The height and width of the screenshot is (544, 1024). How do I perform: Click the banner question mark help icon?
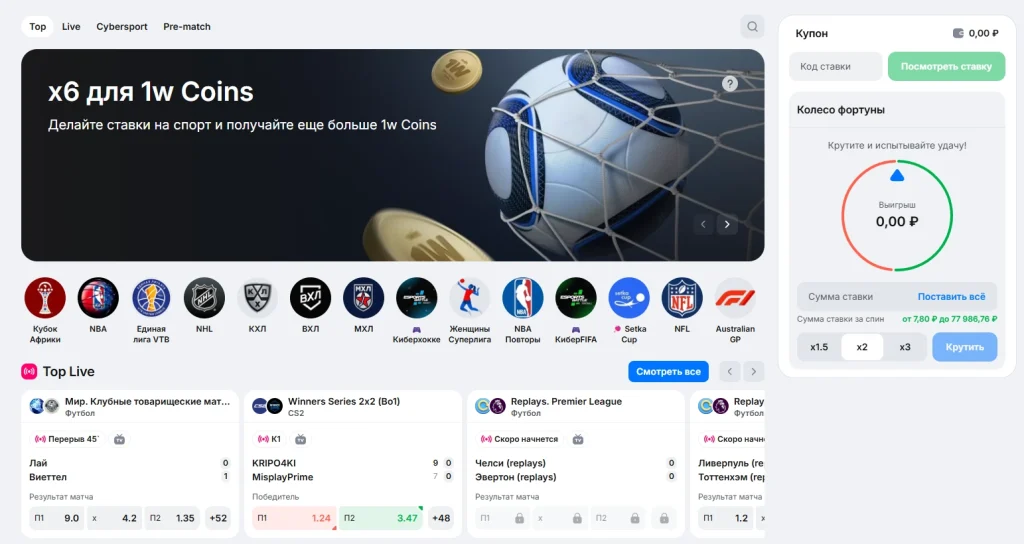click(730, 84)
